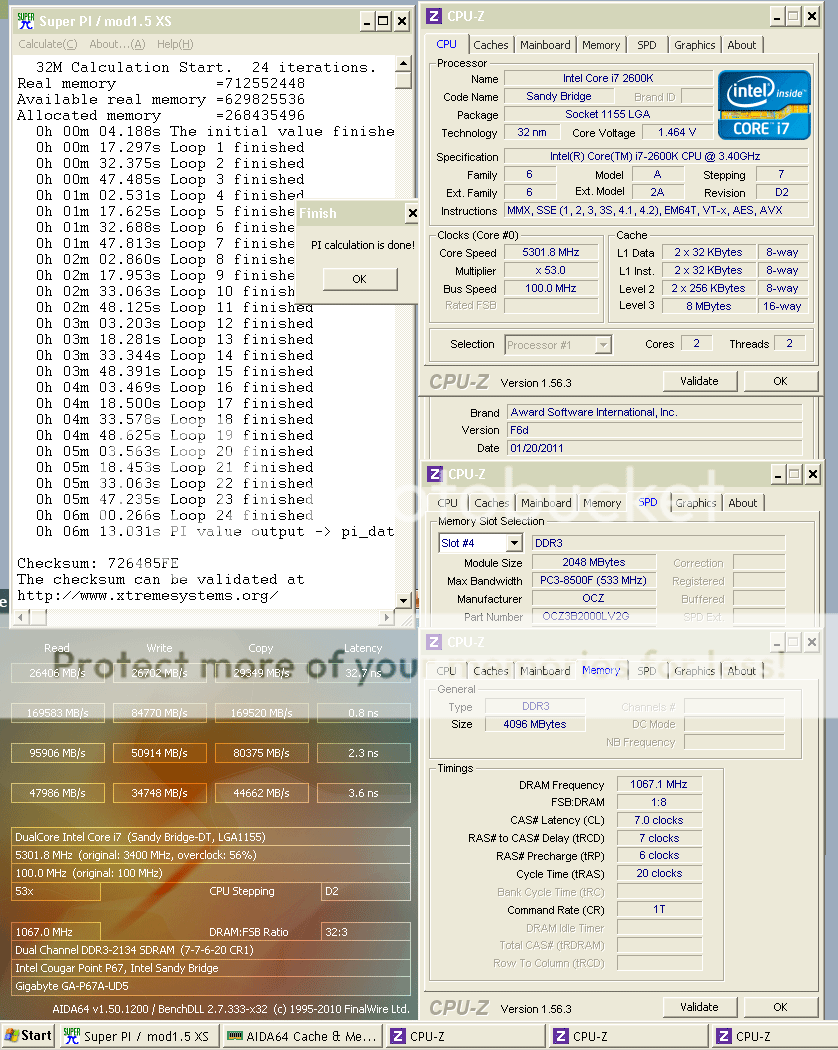Click the Bus Speed 100.0 MHz field
Image resolution: width=838 pixels, height=1050 pixels.
[551, 289]
